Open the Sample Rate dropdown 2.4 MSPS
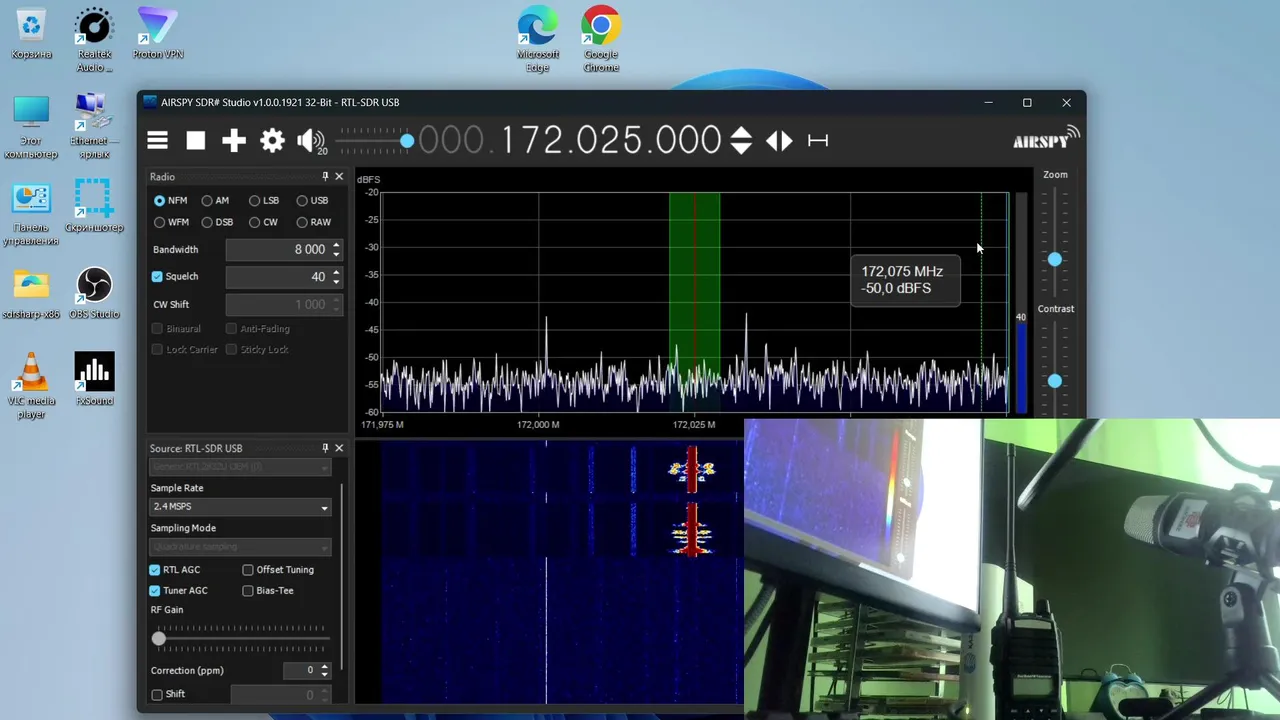The width and height of the screenshot is (1280, 720). point(240,507)
